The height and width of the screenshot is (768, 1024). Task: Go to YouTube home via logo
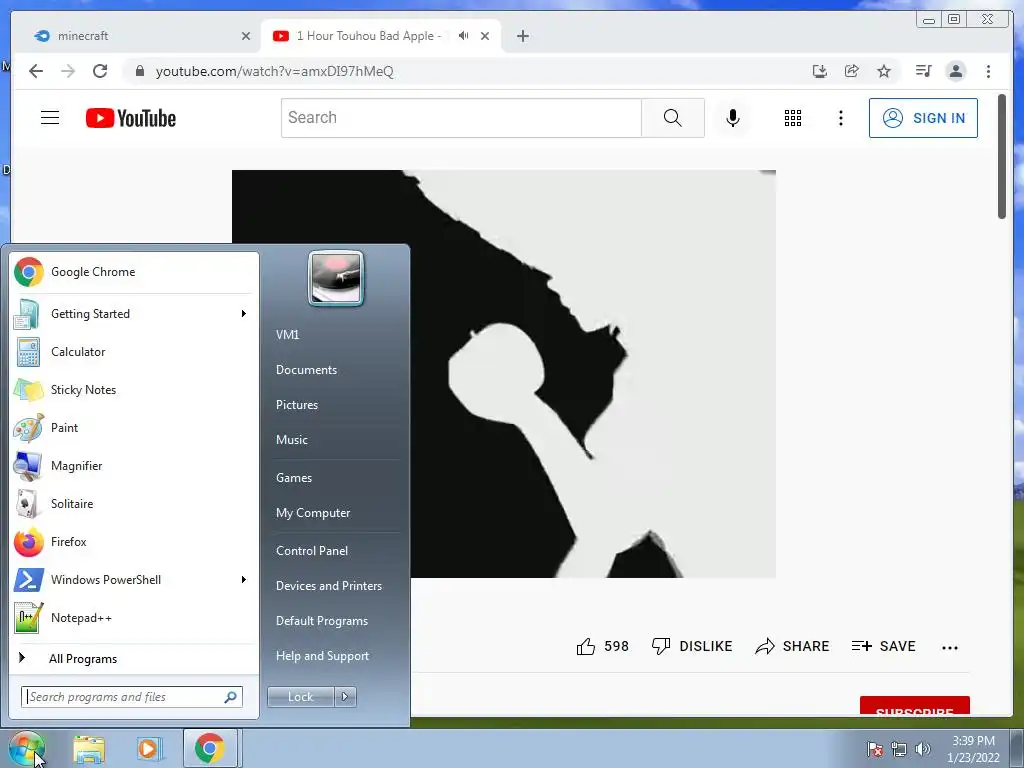(131, 118)
